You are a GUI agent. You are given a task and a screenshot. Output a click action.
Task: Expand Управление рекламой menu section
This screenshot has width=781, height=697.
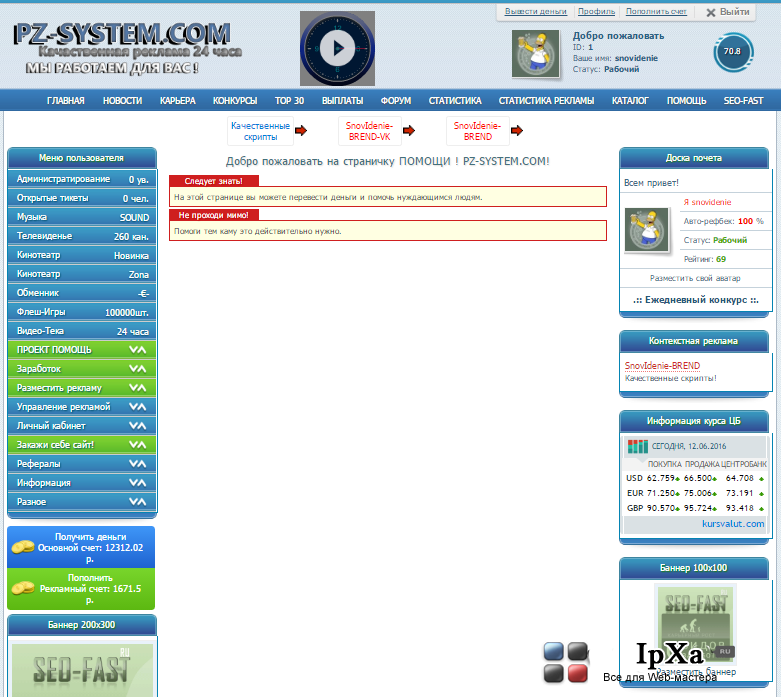click(x=82, y=407)
